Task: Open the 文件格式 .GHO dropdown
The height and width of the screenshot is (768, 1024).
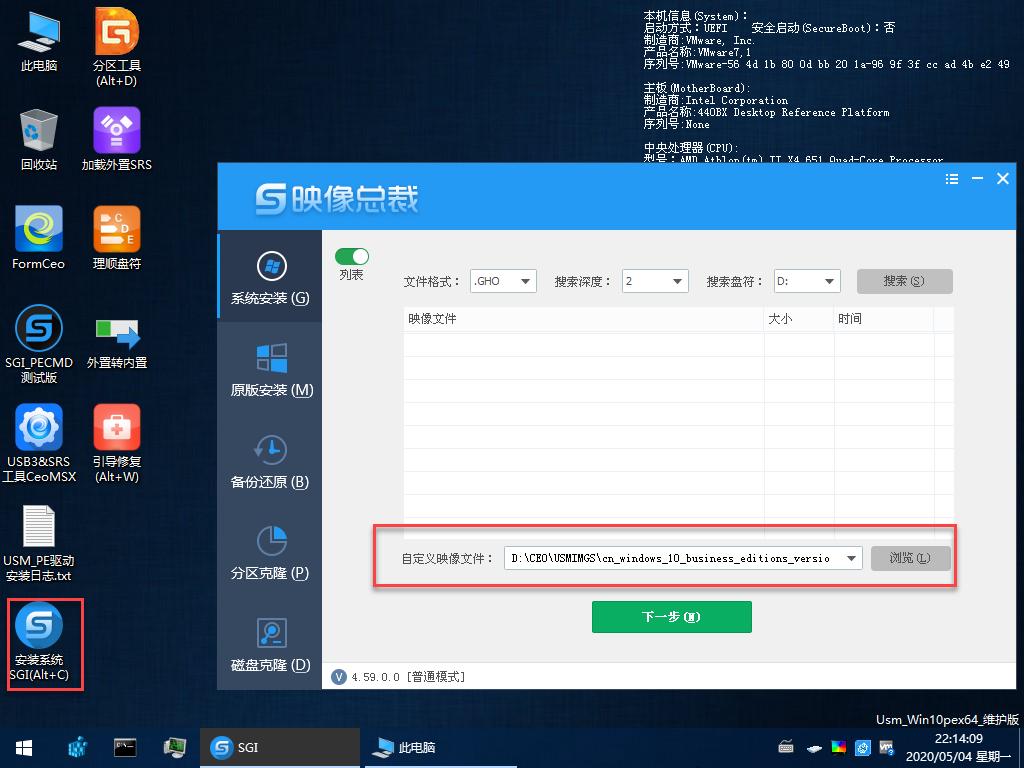Action: click(x=503, y=281)
